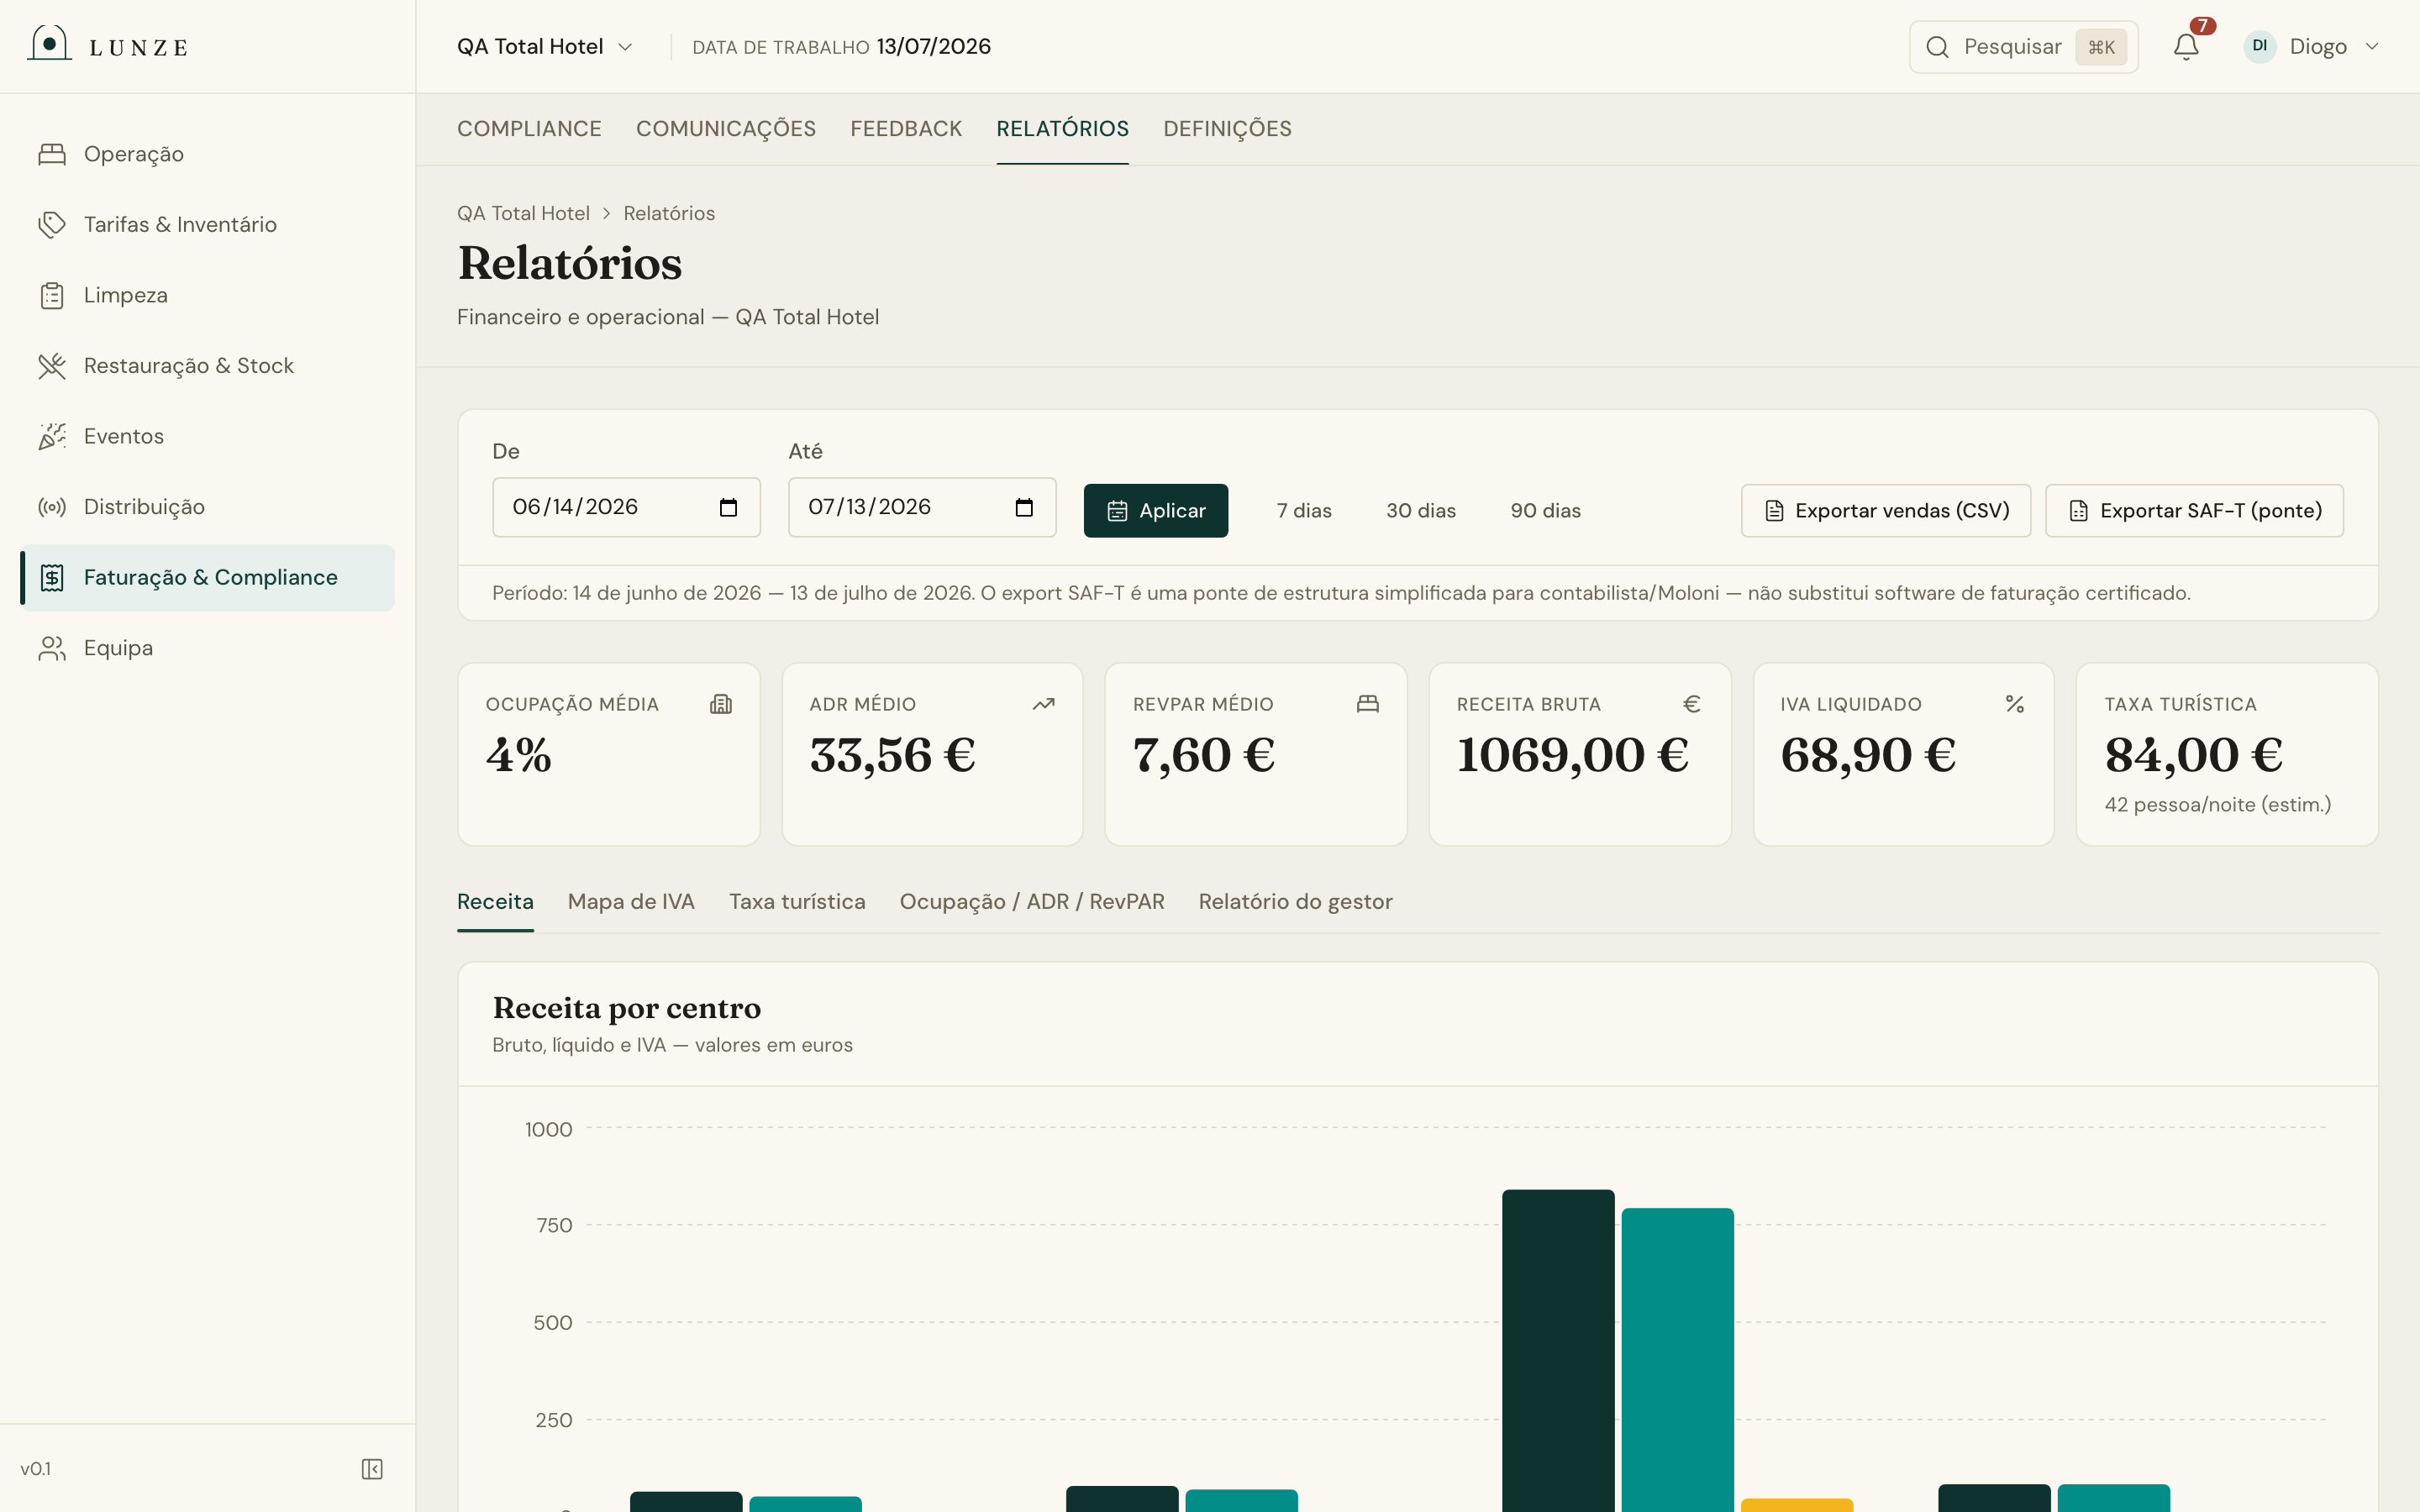Click the tallest teal chart bar
2420x1512 pixels.
tap(1677, 1360)
